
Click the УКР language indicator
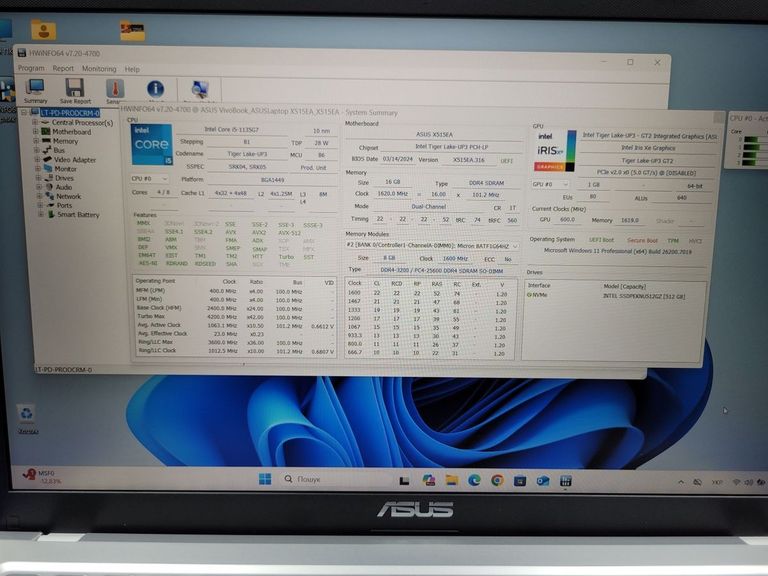click(x=717, y=482)
